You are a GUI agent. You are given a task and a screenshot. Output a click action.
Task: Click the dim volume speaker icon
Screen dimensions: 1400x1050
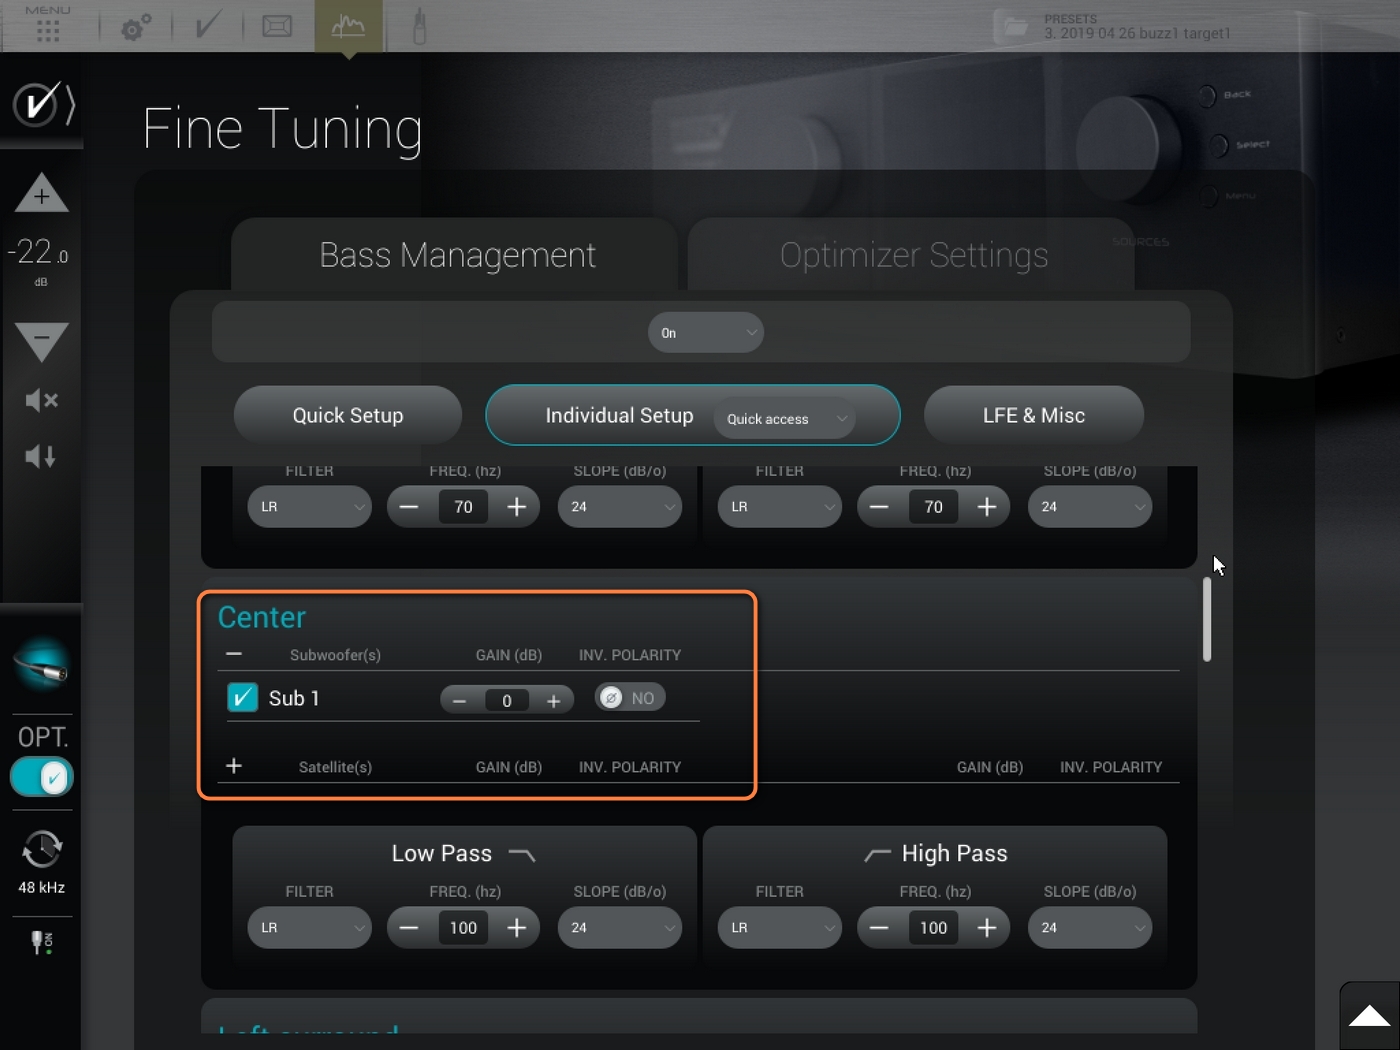(41, 457)
